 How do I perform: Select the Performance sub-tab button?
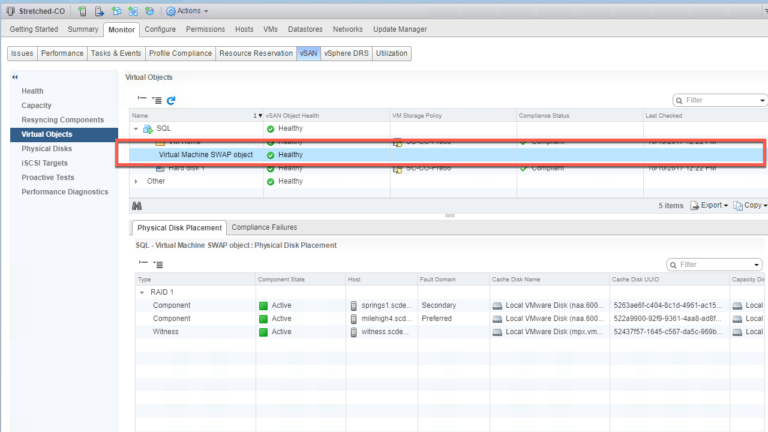click(x=62, y=53)
